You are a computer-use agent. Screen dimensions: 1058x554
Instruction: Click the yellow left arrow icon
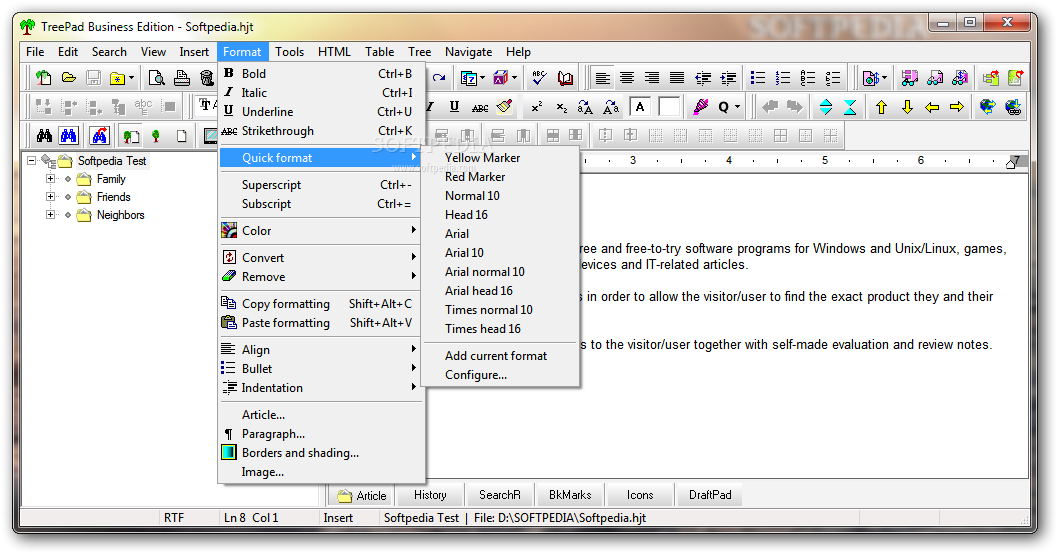932,107
